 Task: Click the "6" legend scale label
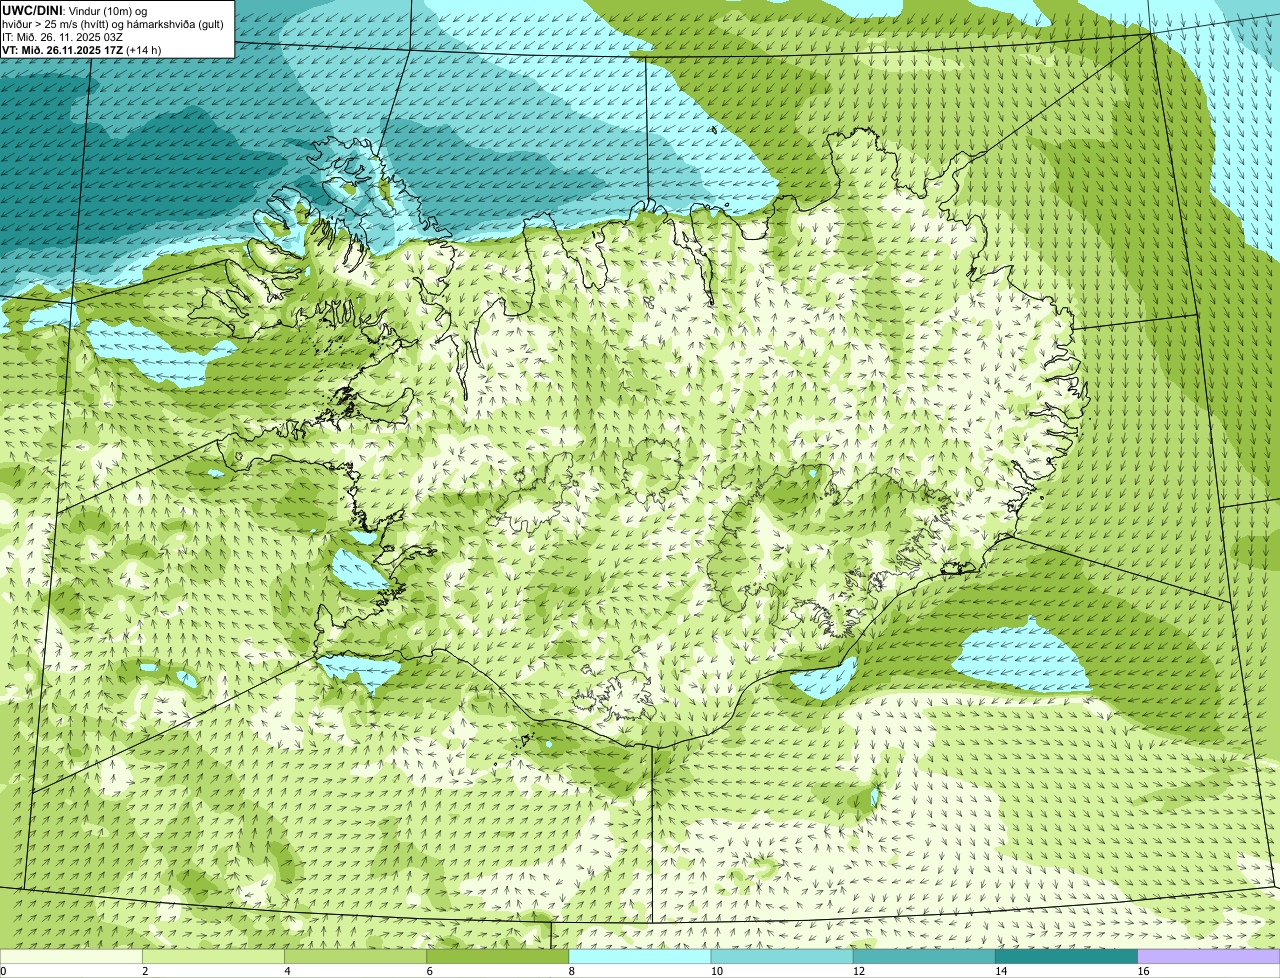click(x=430, y=971)
